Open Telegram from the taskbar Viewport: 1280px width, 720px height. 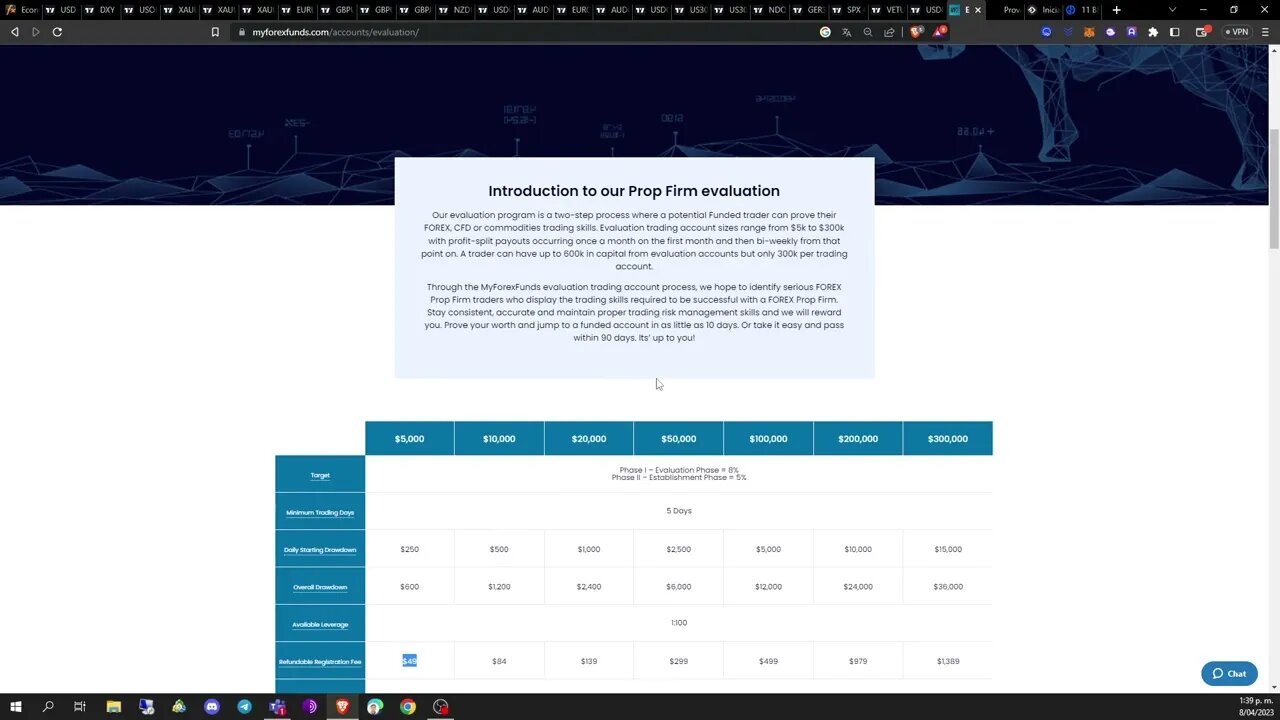point(244,707)
